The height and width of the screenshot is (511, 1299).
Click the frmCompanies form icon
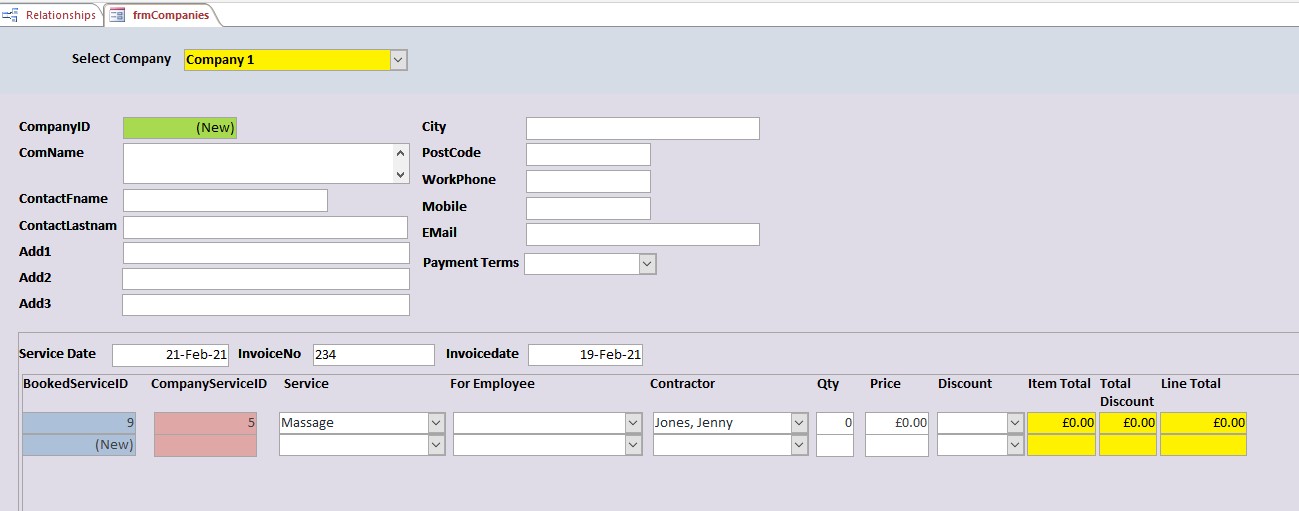[117, 15]
